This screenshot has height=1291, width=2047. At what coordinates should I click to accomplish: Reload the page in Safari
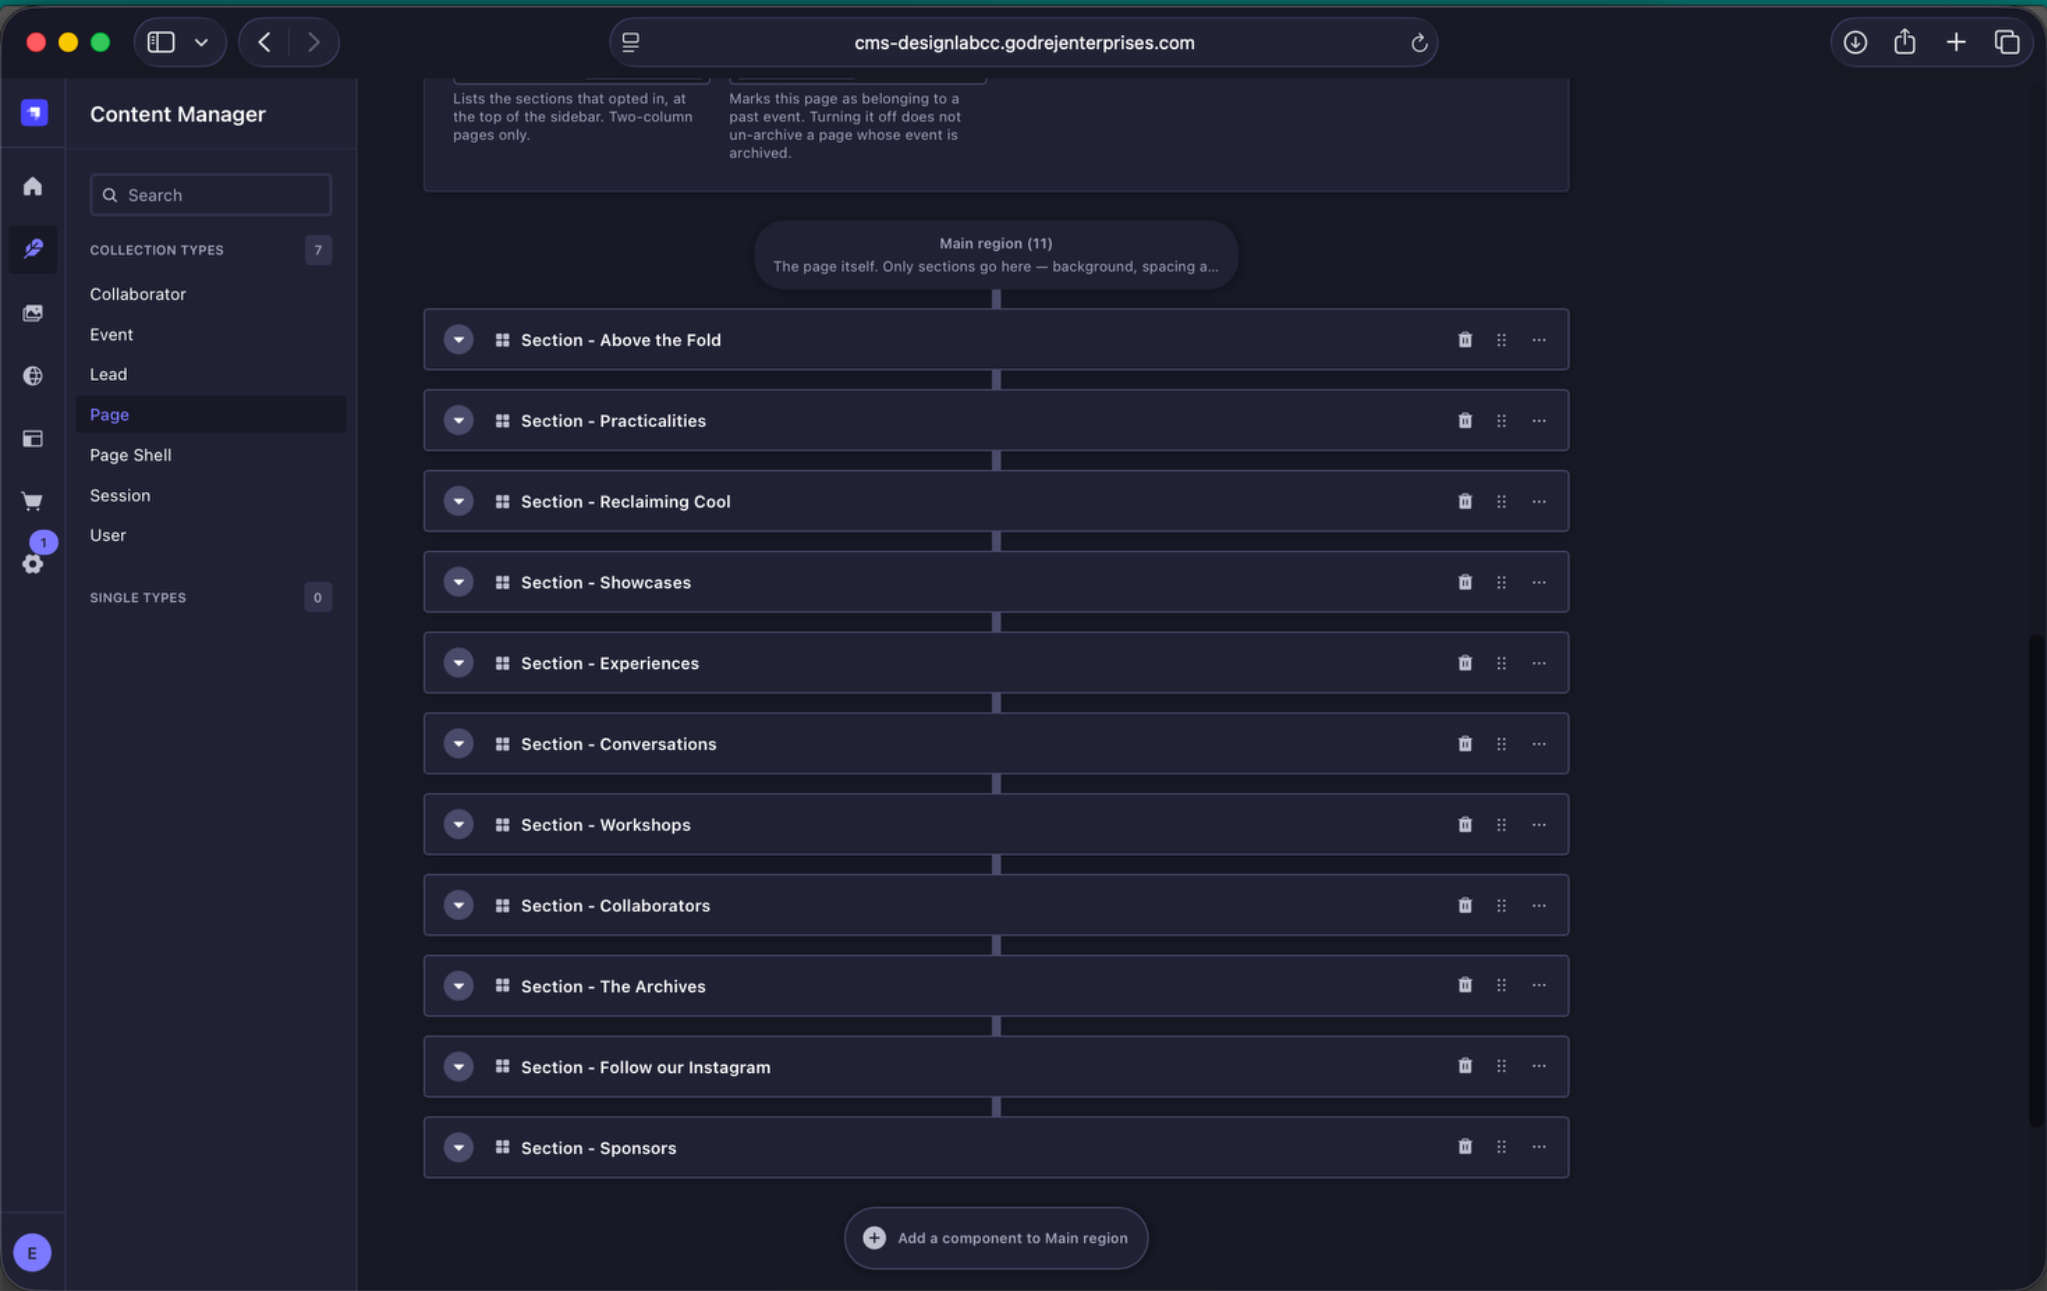(x=1418, y=43)
